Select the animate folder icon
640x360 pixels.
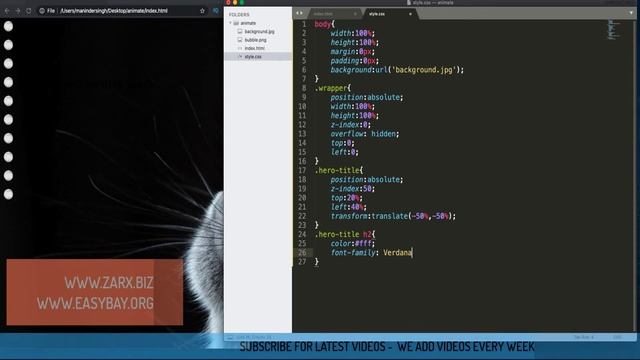coord(236,23)
